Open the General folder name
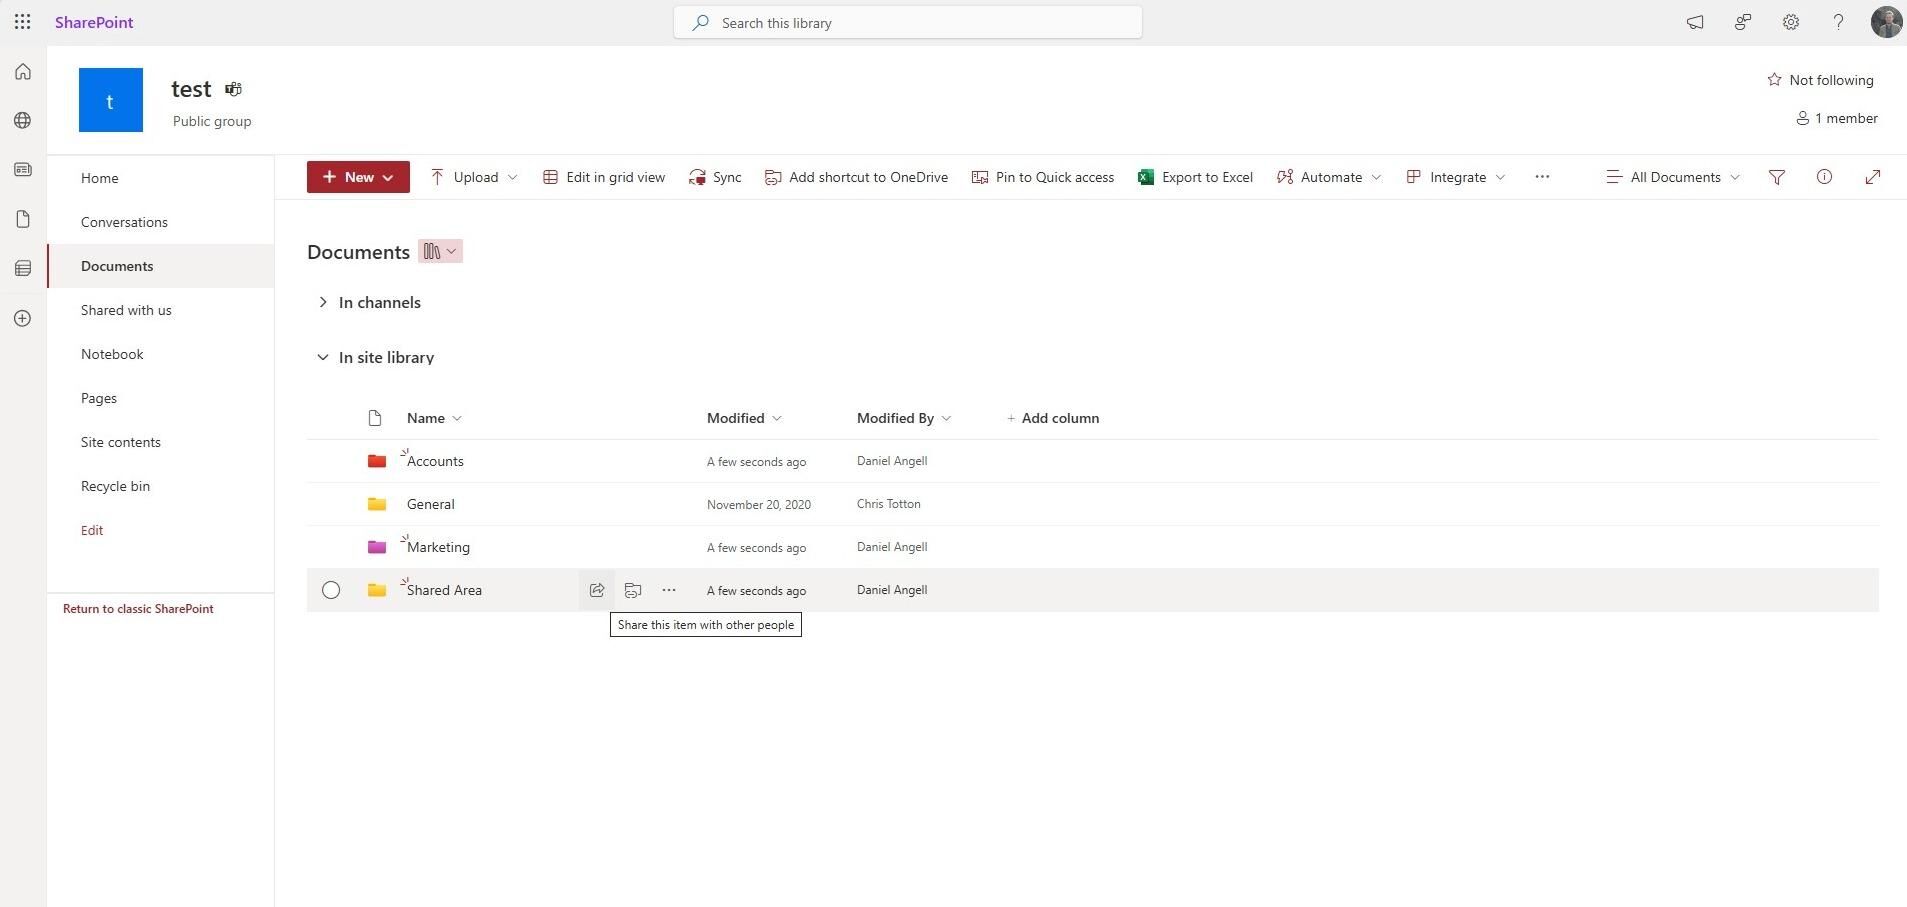The image size is (1907, 907). point(431,504)
